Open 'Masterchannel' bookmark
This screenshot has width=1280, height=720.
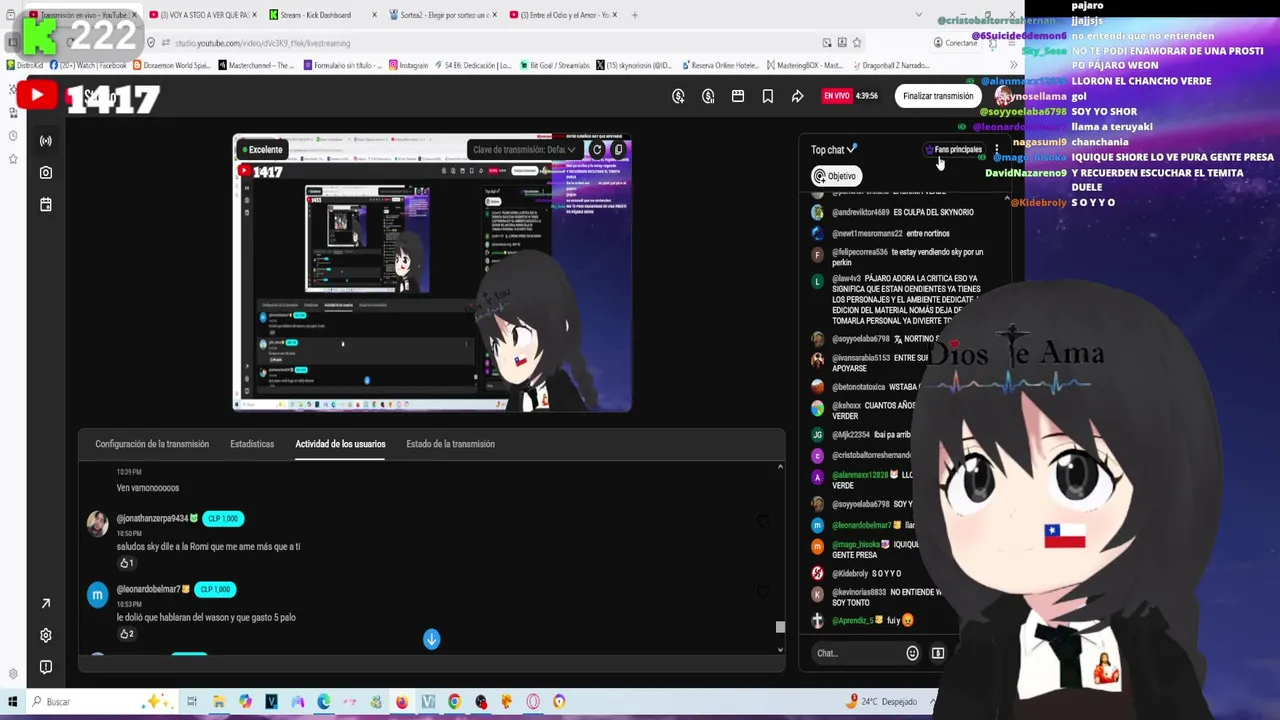click(x=255, y=65)
